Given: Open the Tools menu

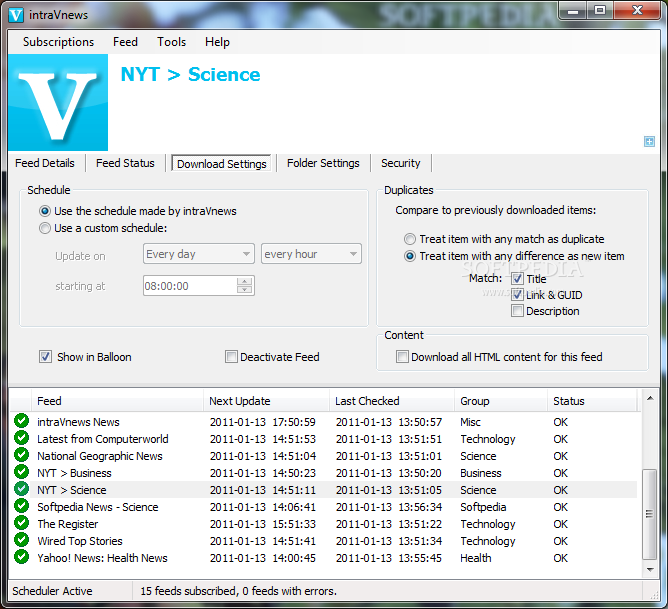Looking at the screenshot, I should click(171, 42).
